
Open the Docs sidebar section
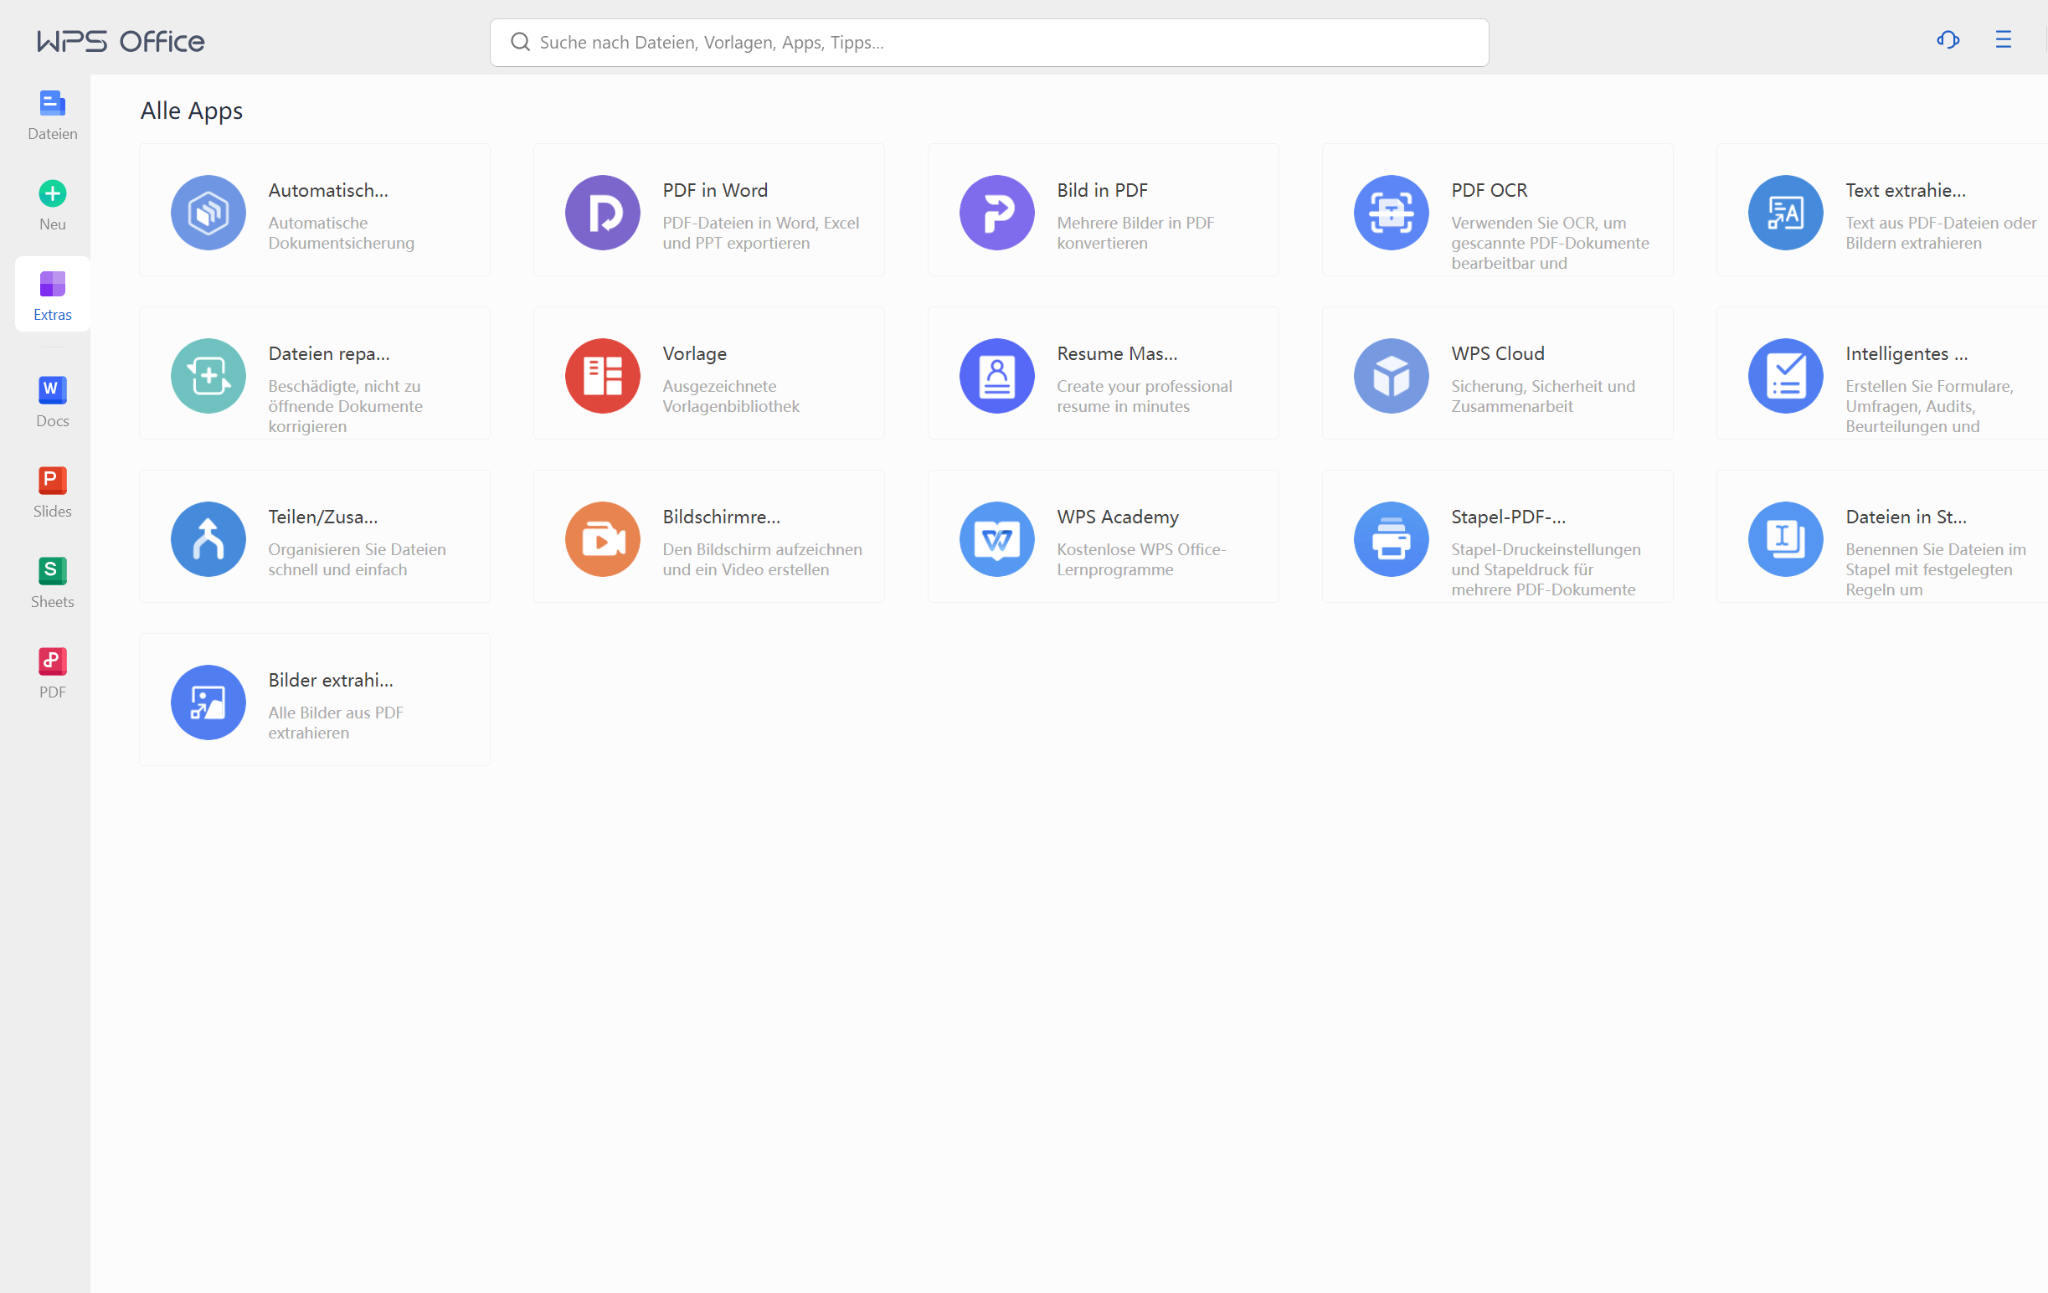tap(52, 402)
